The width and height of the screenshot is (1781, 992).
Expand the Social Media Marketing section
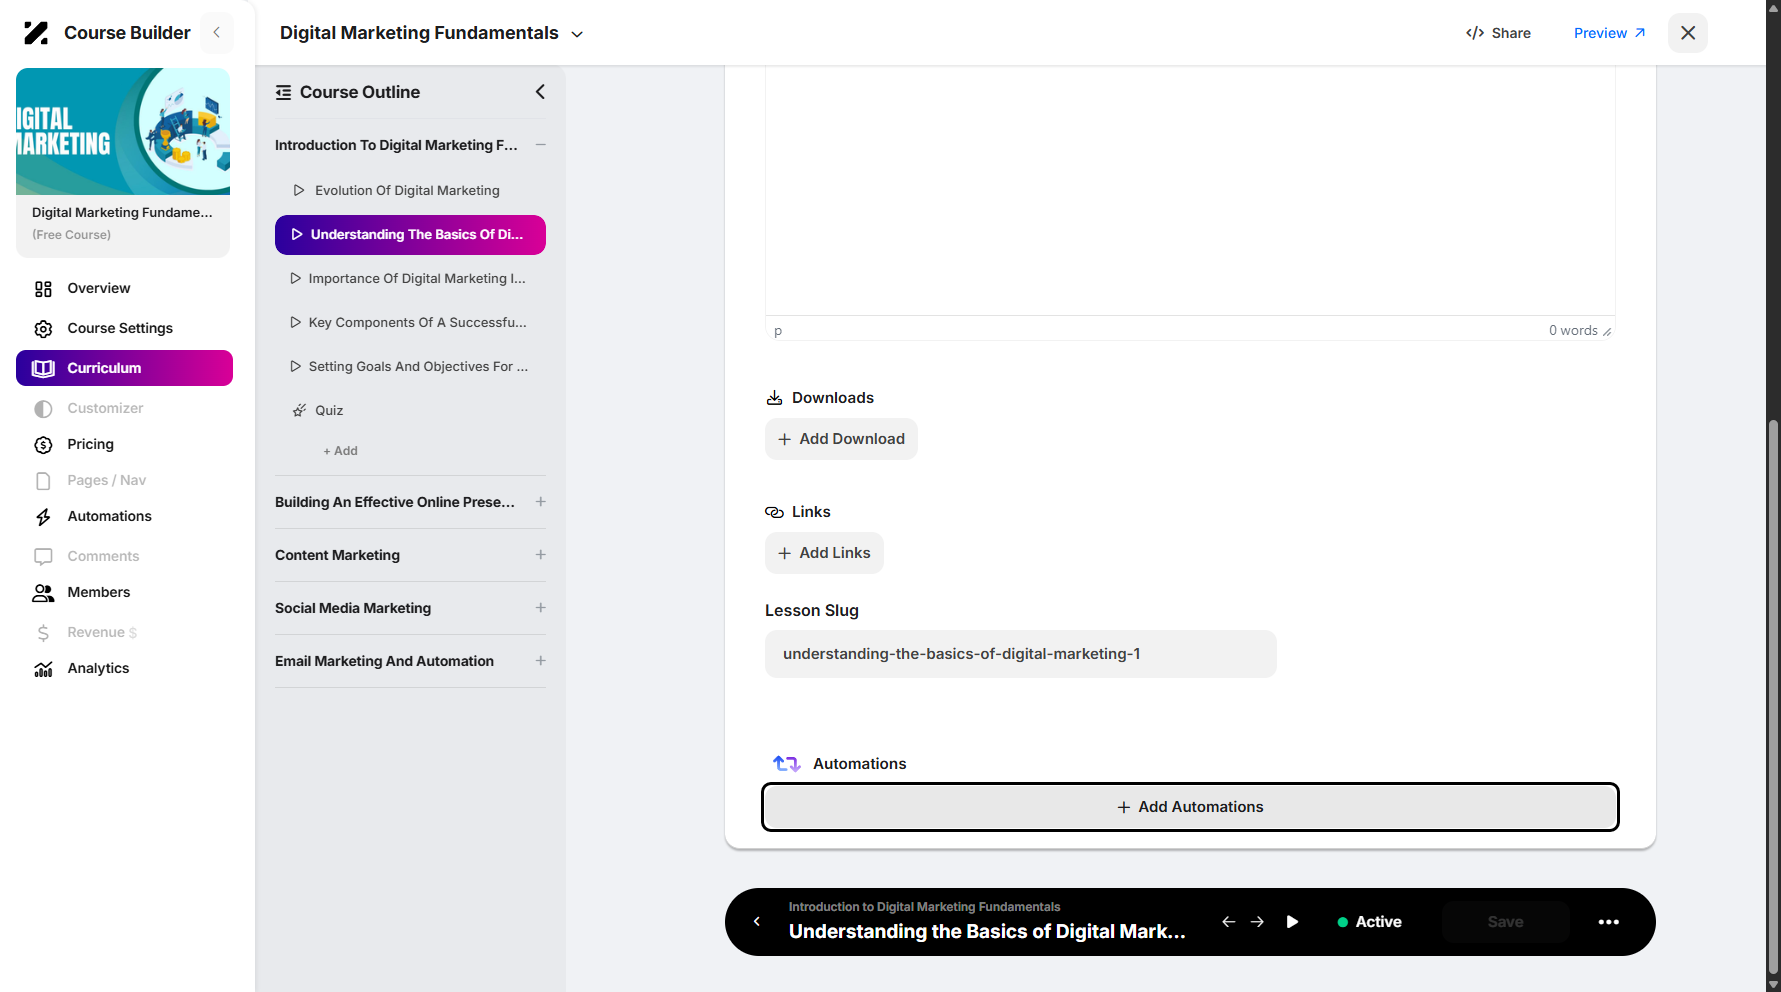tap(540, 608)
